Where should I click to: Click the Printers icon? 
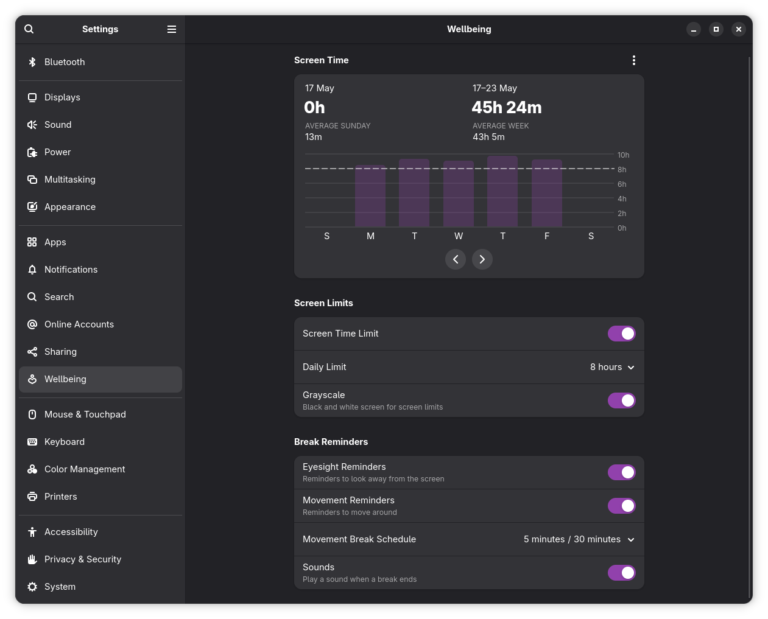tap(32, 497)
